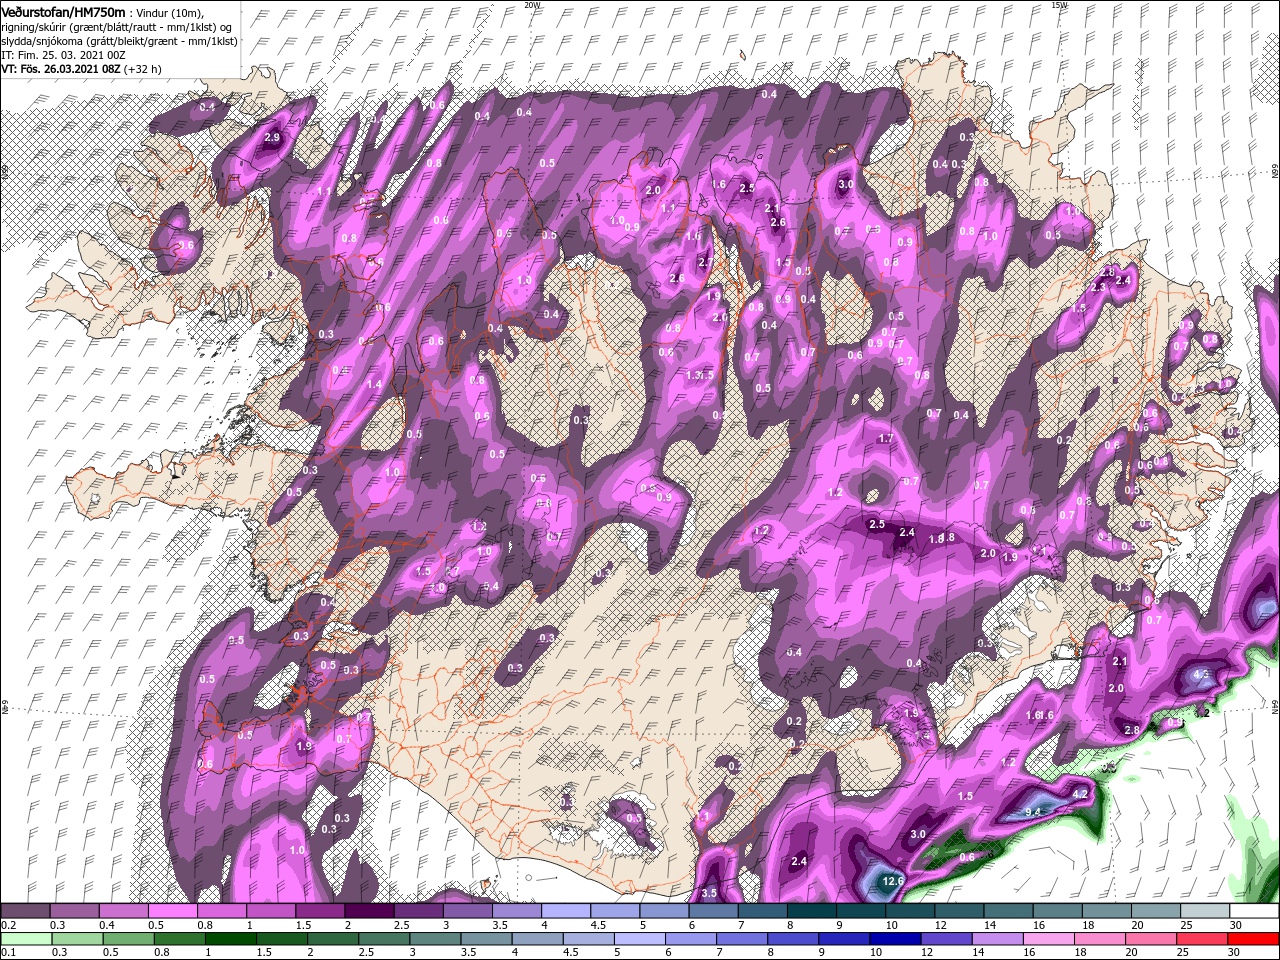
Task: Click the 15W longitude label
Action: click(x=1059, y=4)
